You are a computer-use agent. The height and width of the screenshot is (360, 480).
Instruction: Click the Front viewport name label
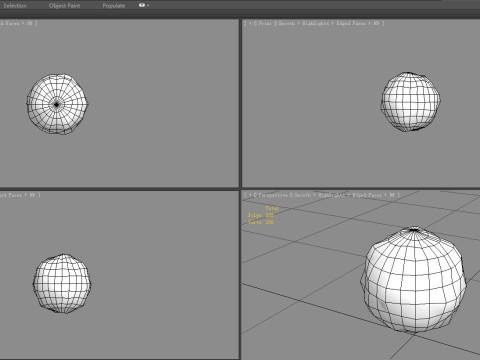[265, 23]
